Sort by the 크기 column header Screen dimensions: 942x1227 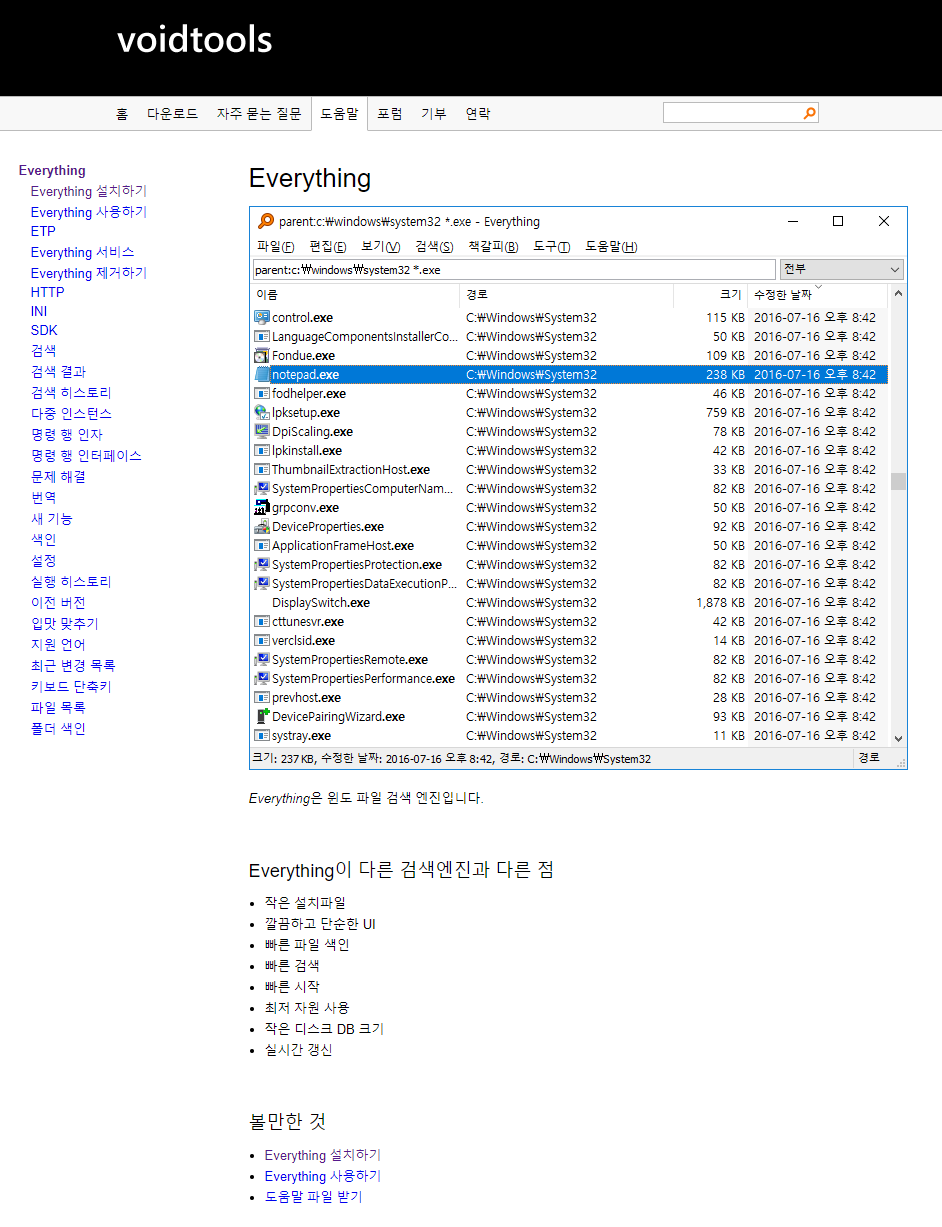(x=710, y=294)
